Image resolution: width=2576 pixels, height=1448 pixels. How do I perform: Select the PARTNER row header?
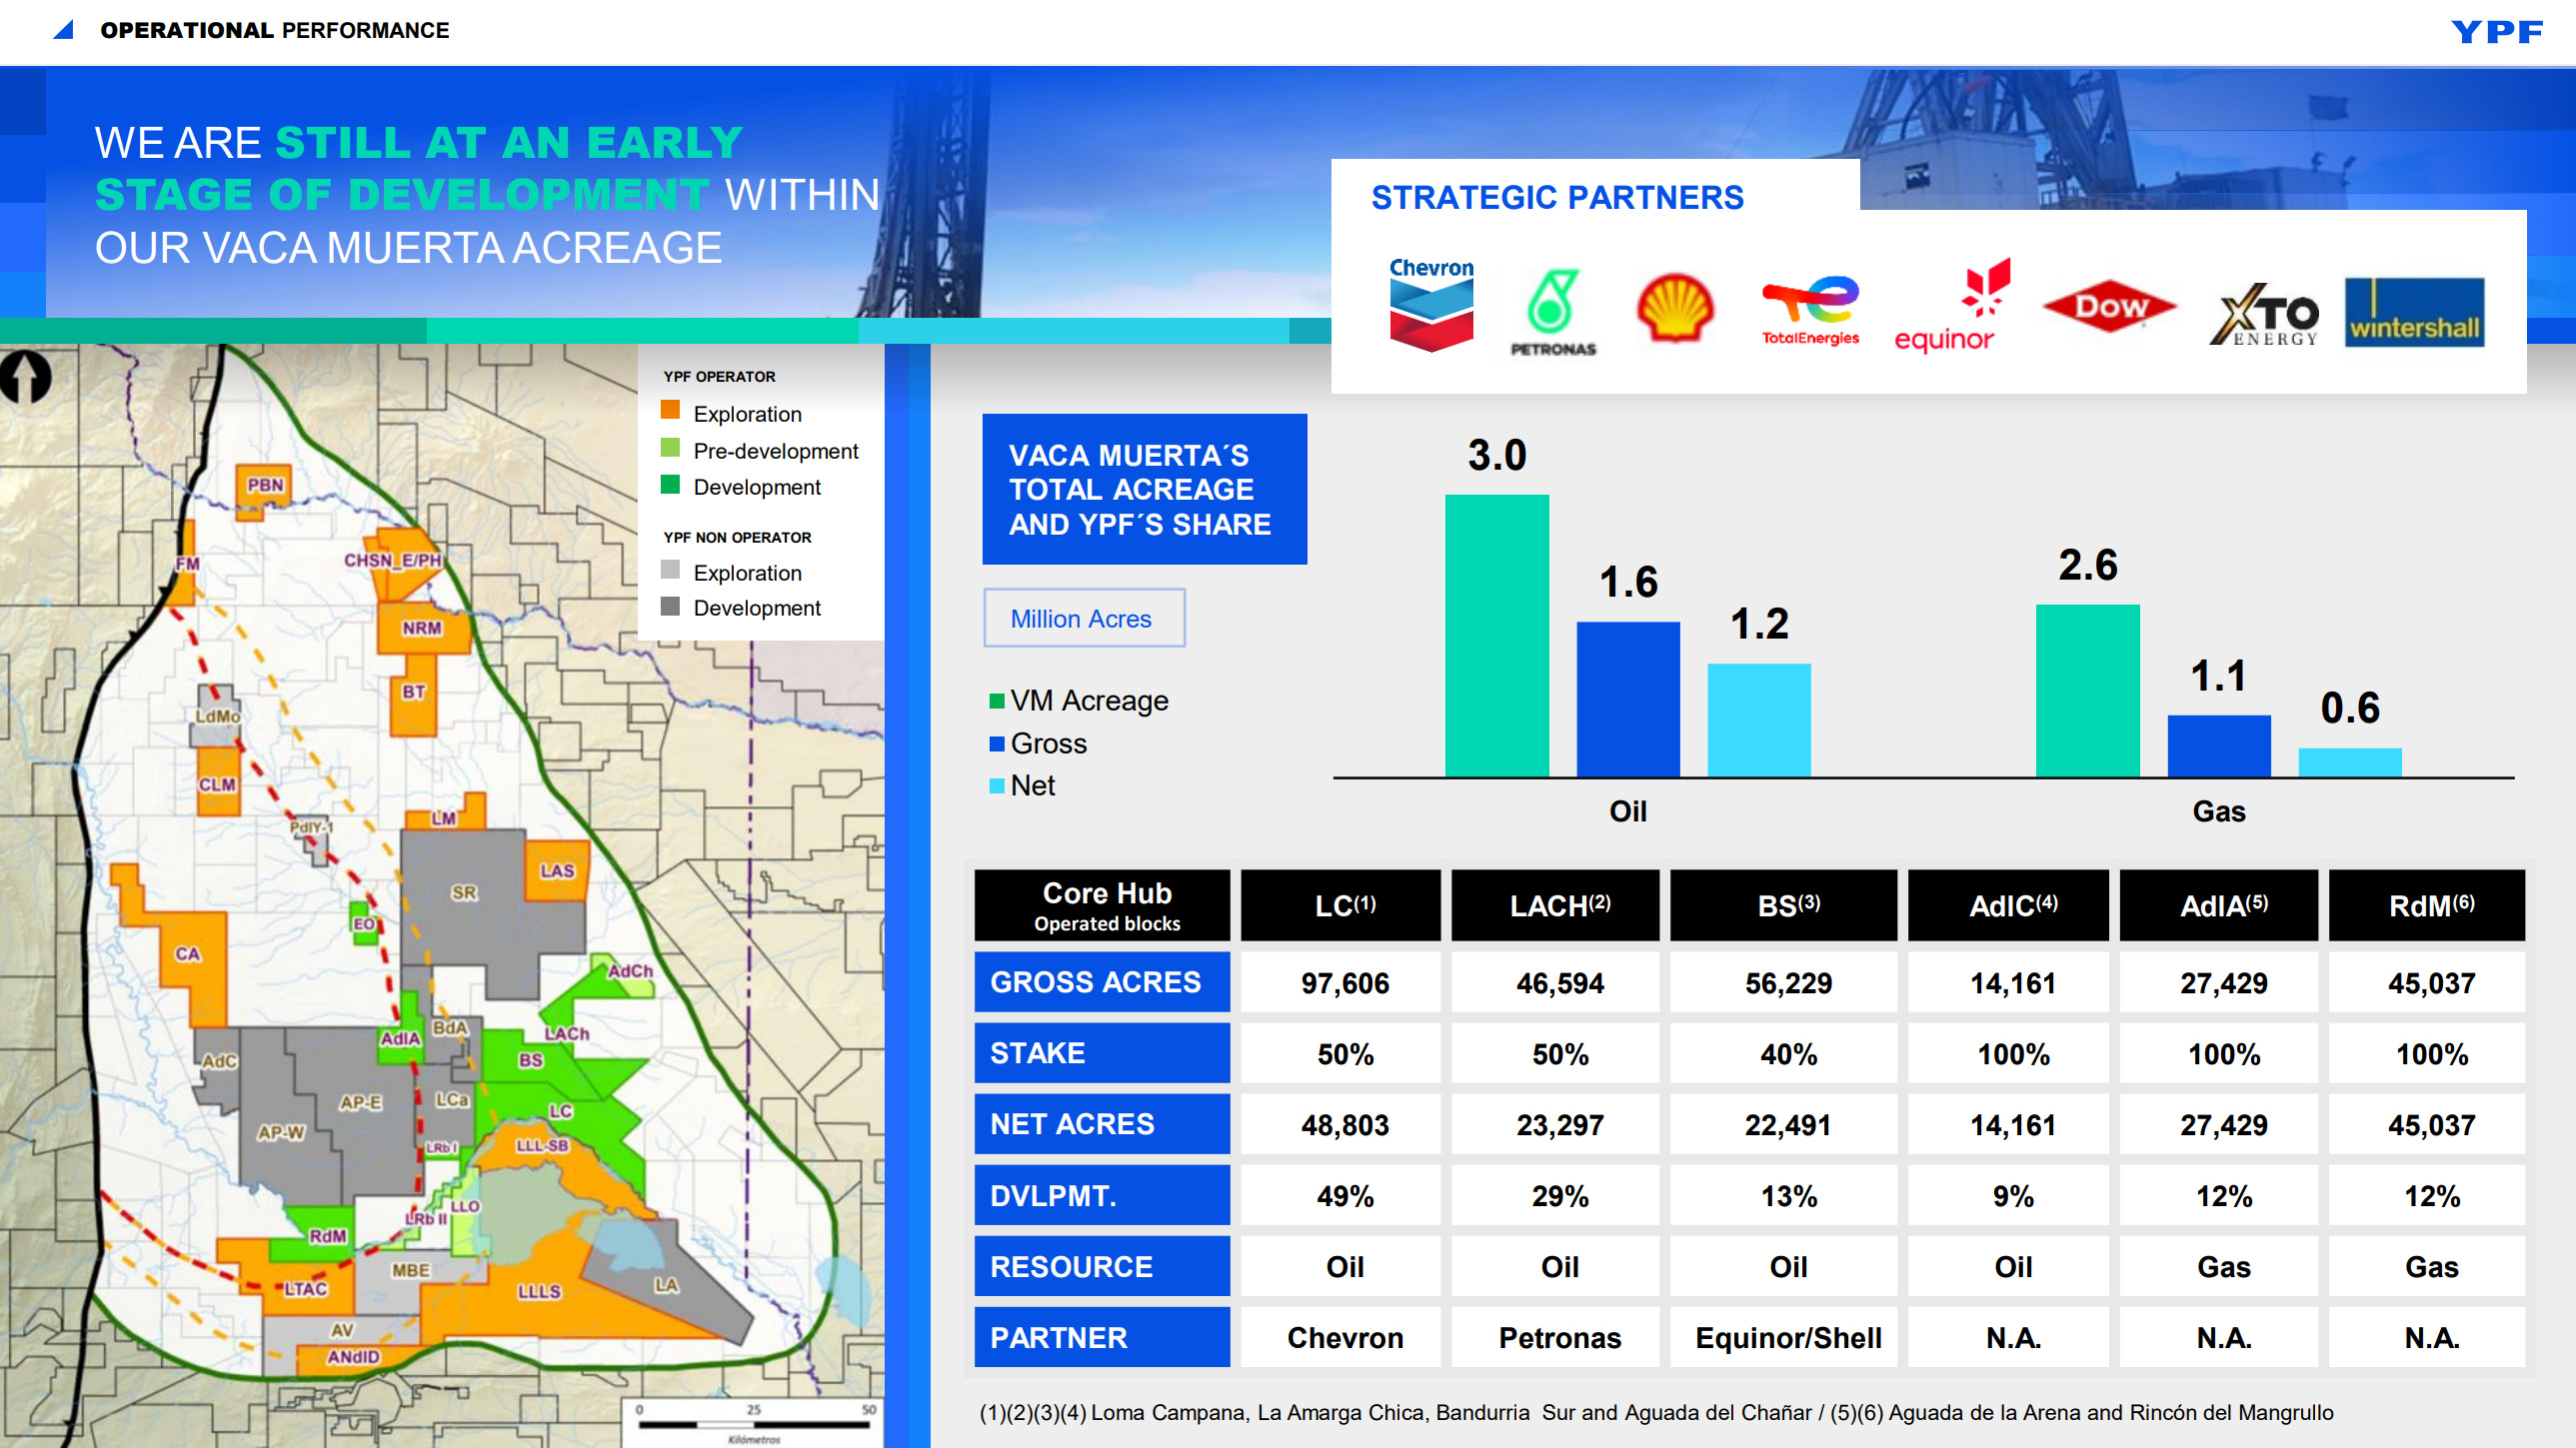[1102, 1337]
